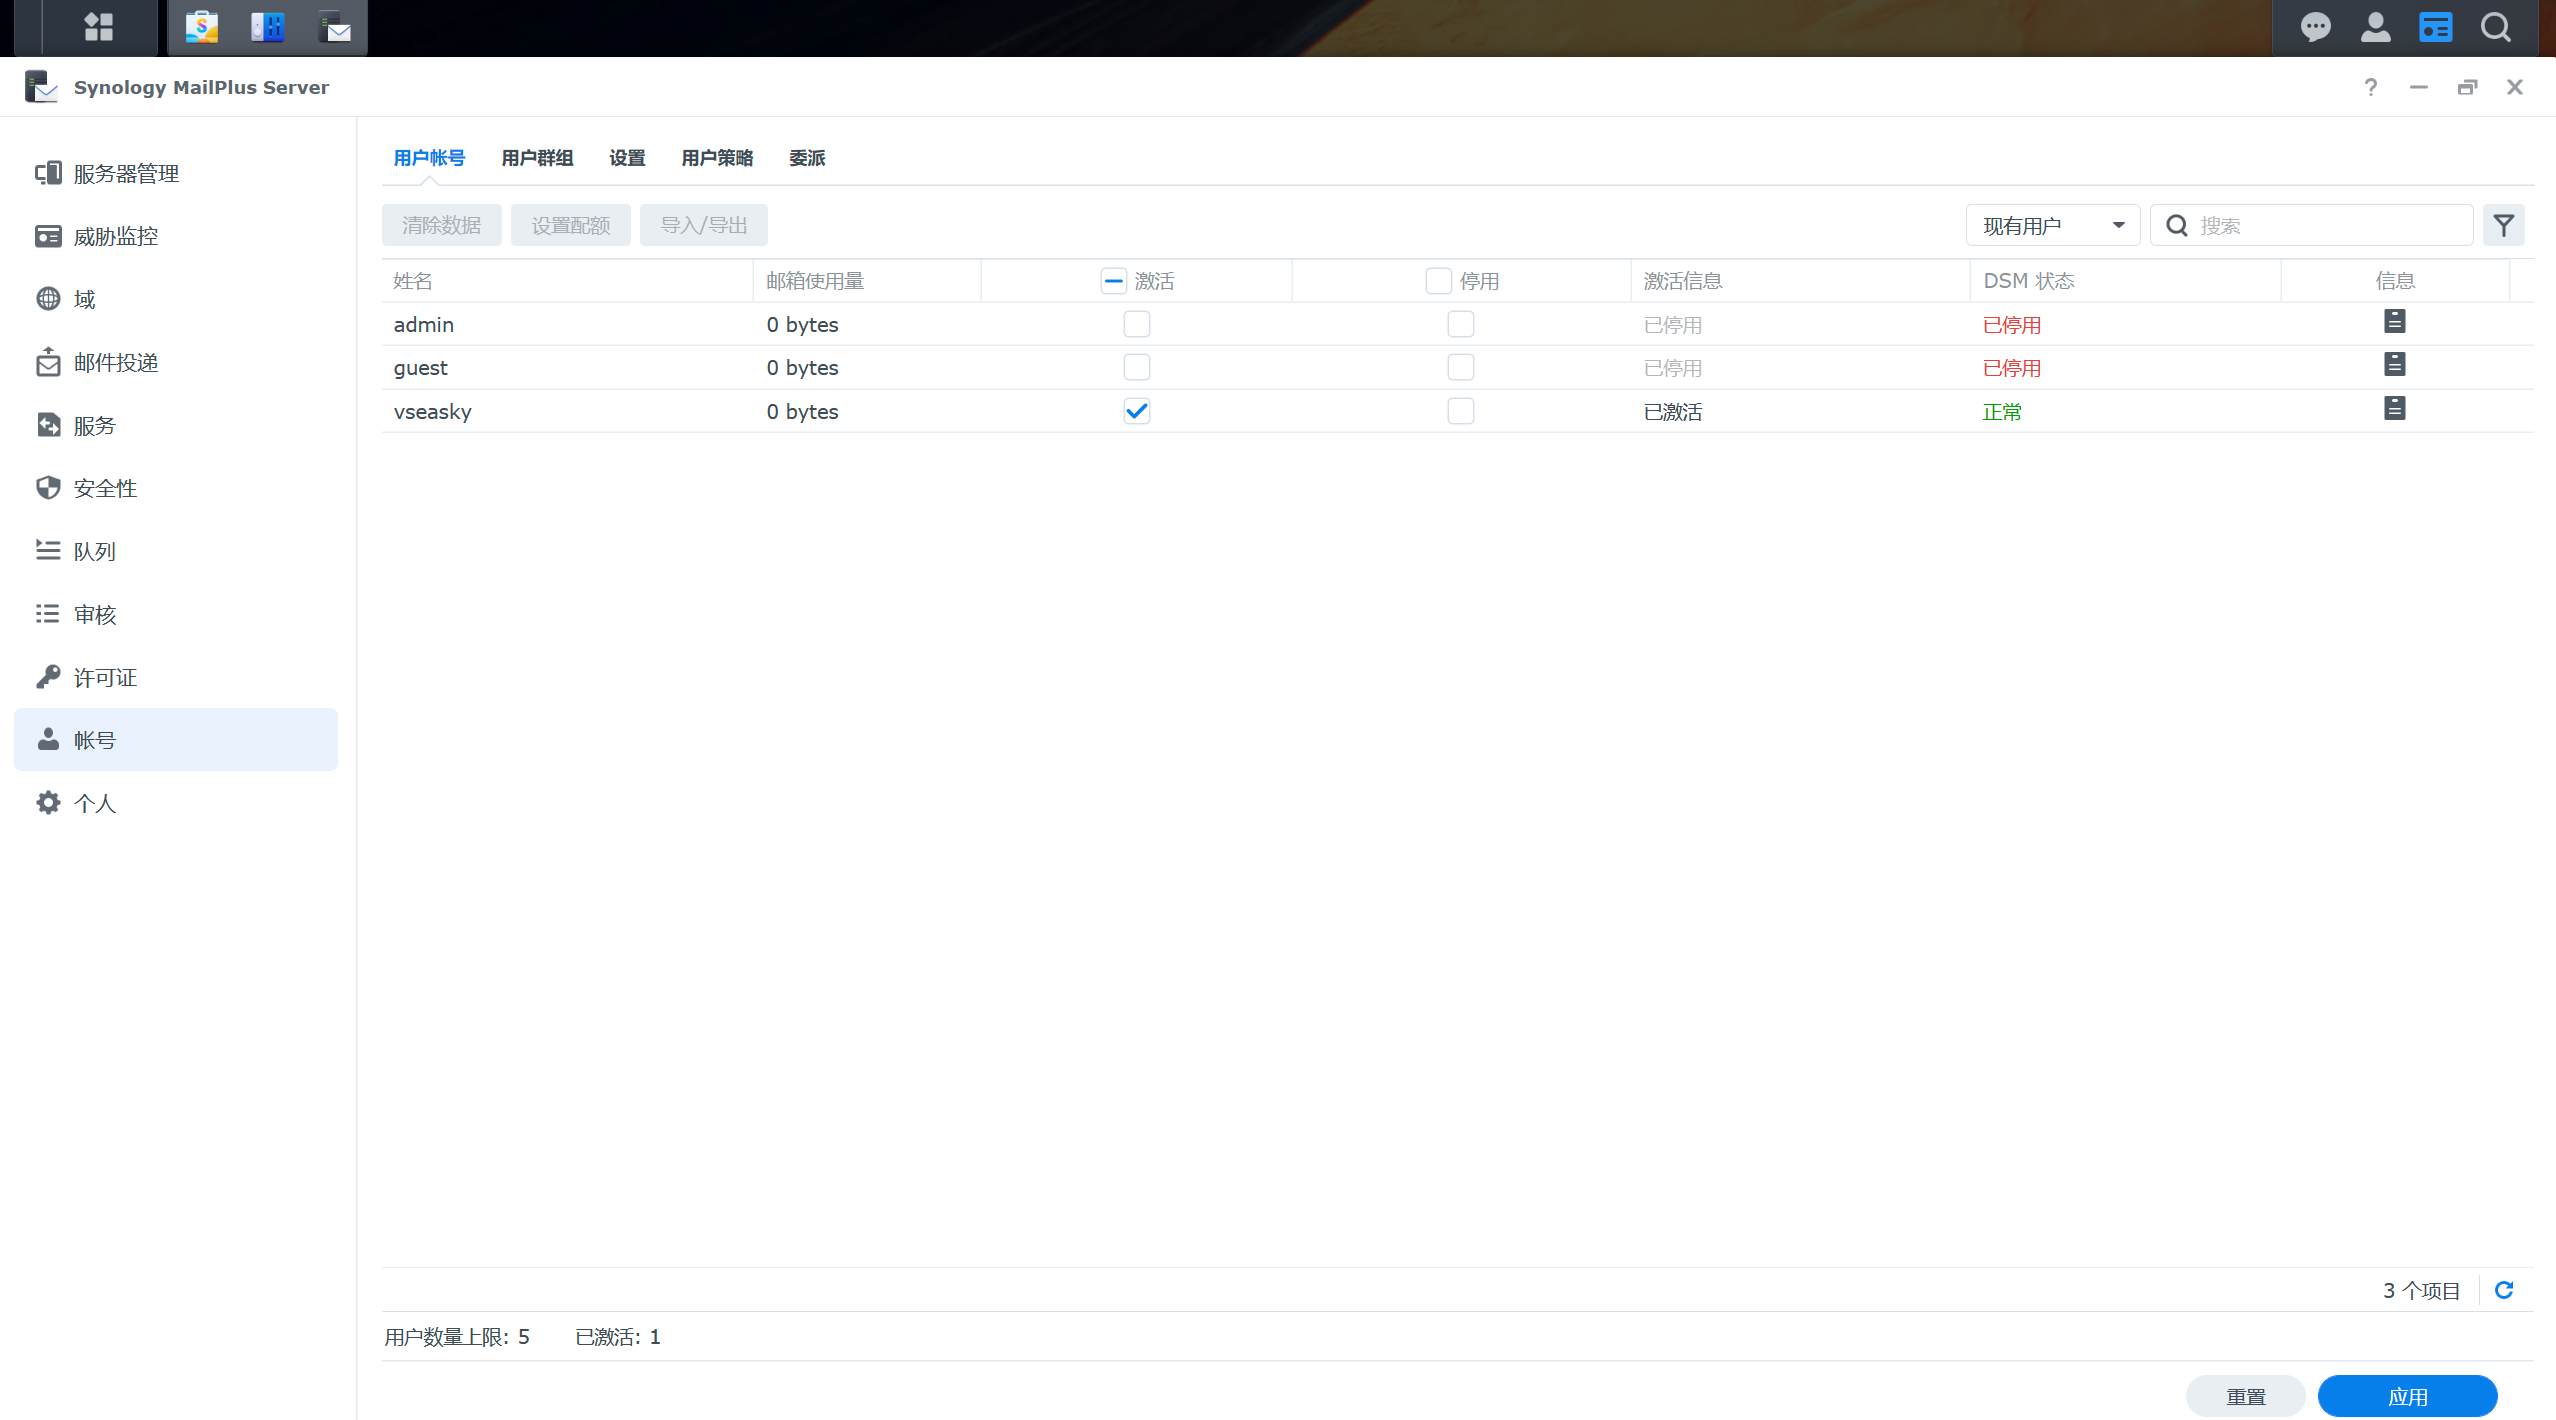Open 威胁监控 in the sidebar
The width and height of the screenshot is (2556, 1420).
pyautogui.click(x=176, y=236)
